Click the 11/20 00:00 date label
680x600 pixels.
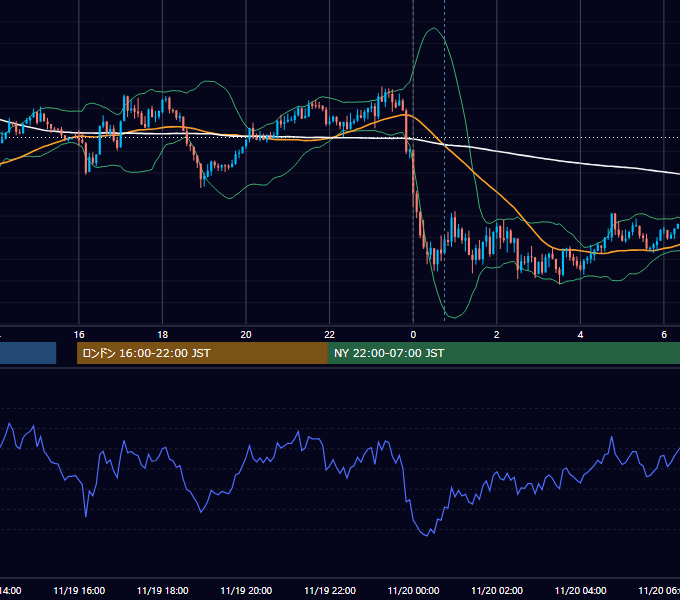point(413,590)
